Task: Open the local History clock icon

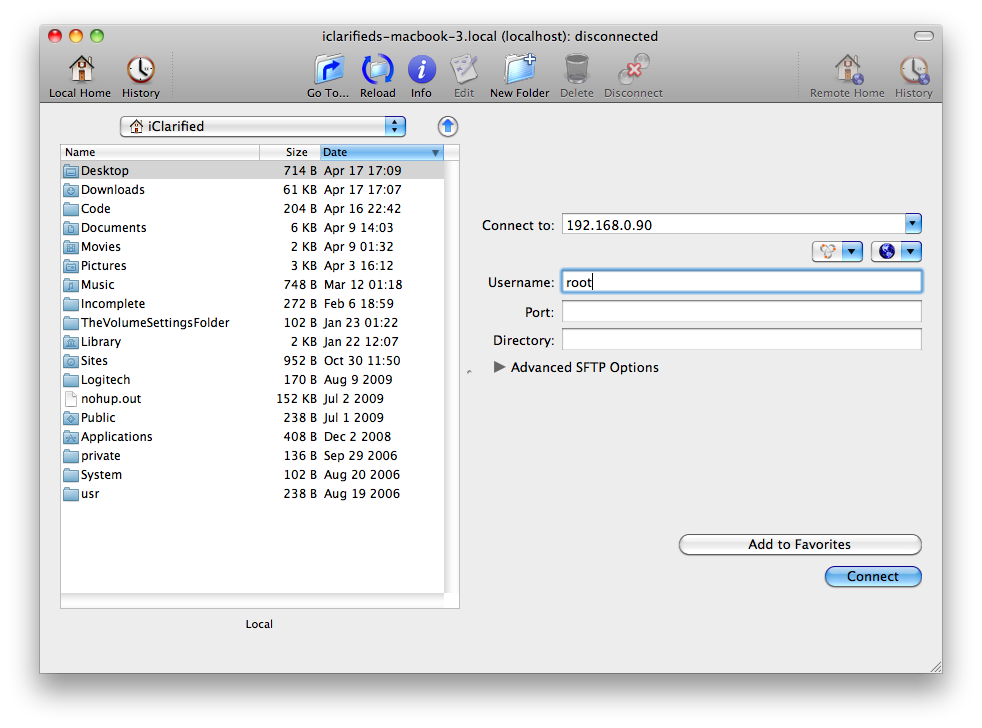Action: pos(140,71)
